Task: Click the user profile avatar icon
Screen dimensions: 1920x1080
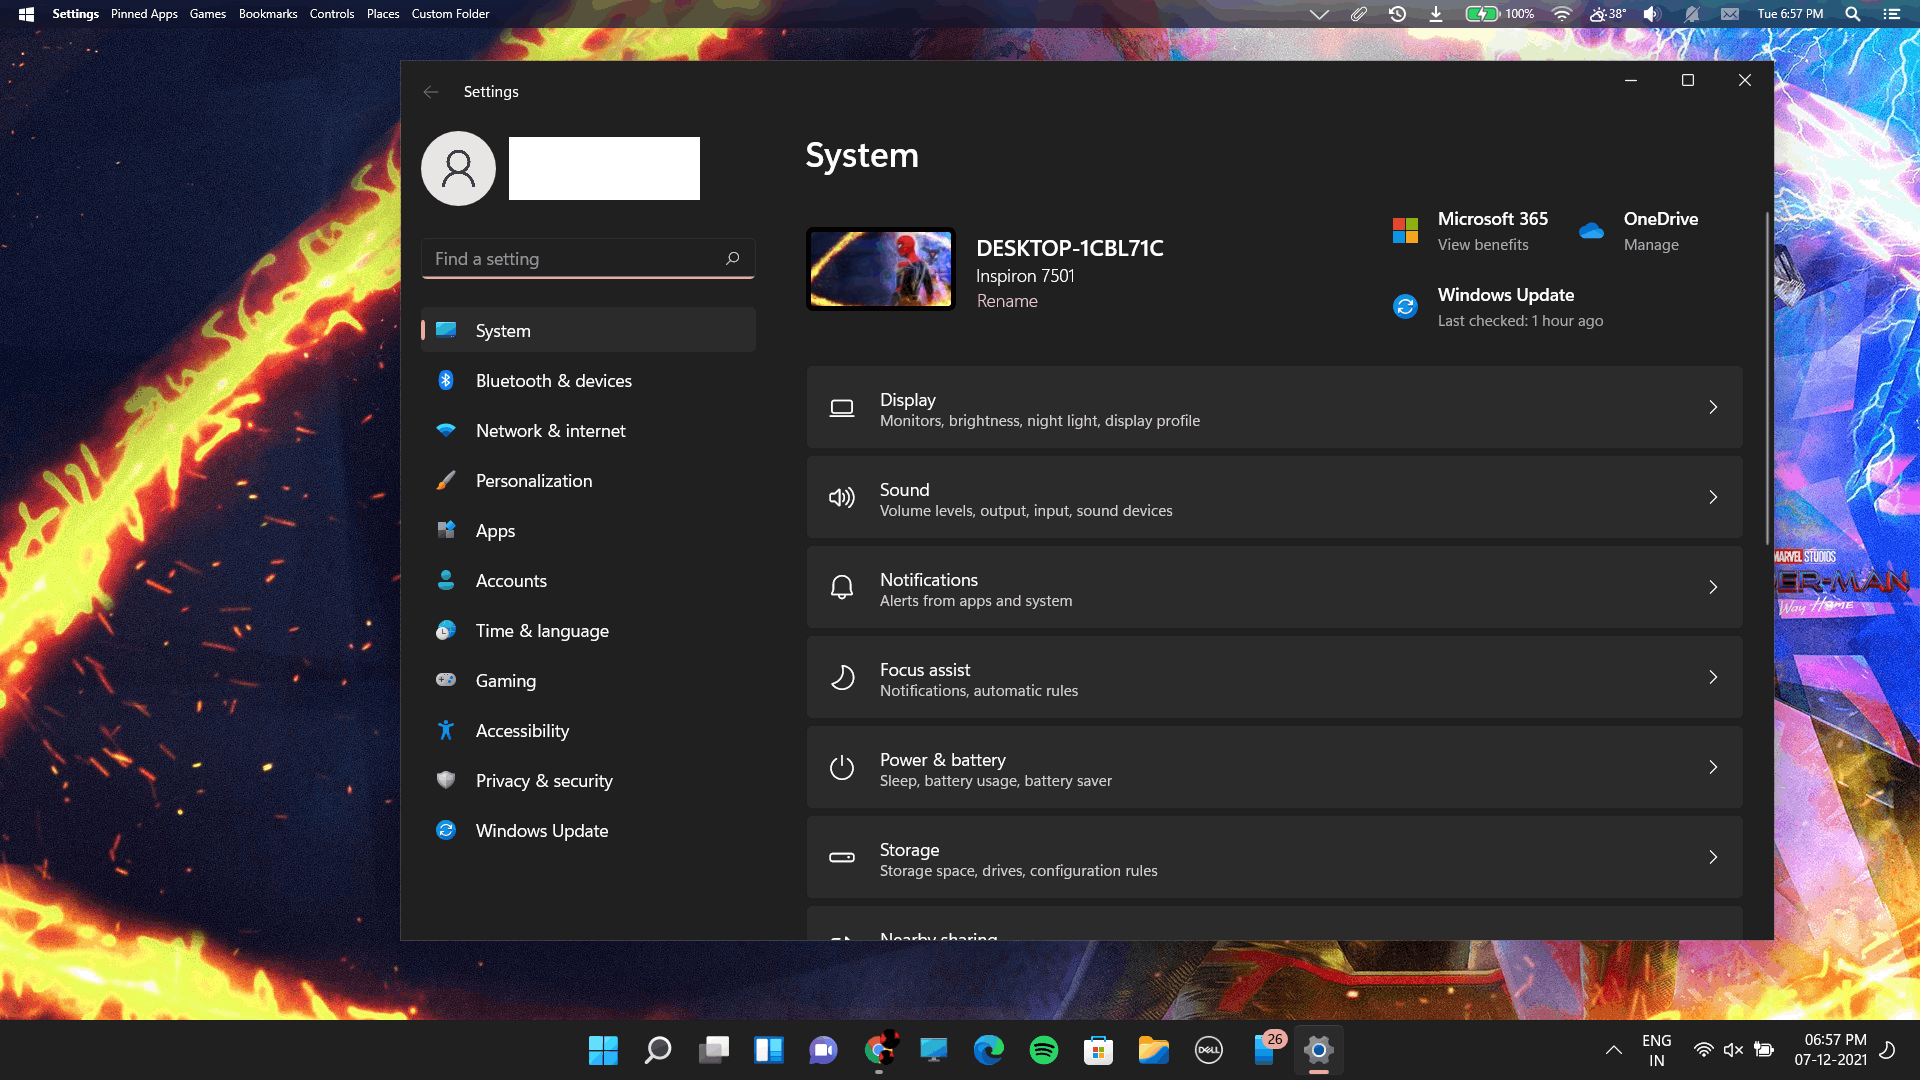Action: 458,168
